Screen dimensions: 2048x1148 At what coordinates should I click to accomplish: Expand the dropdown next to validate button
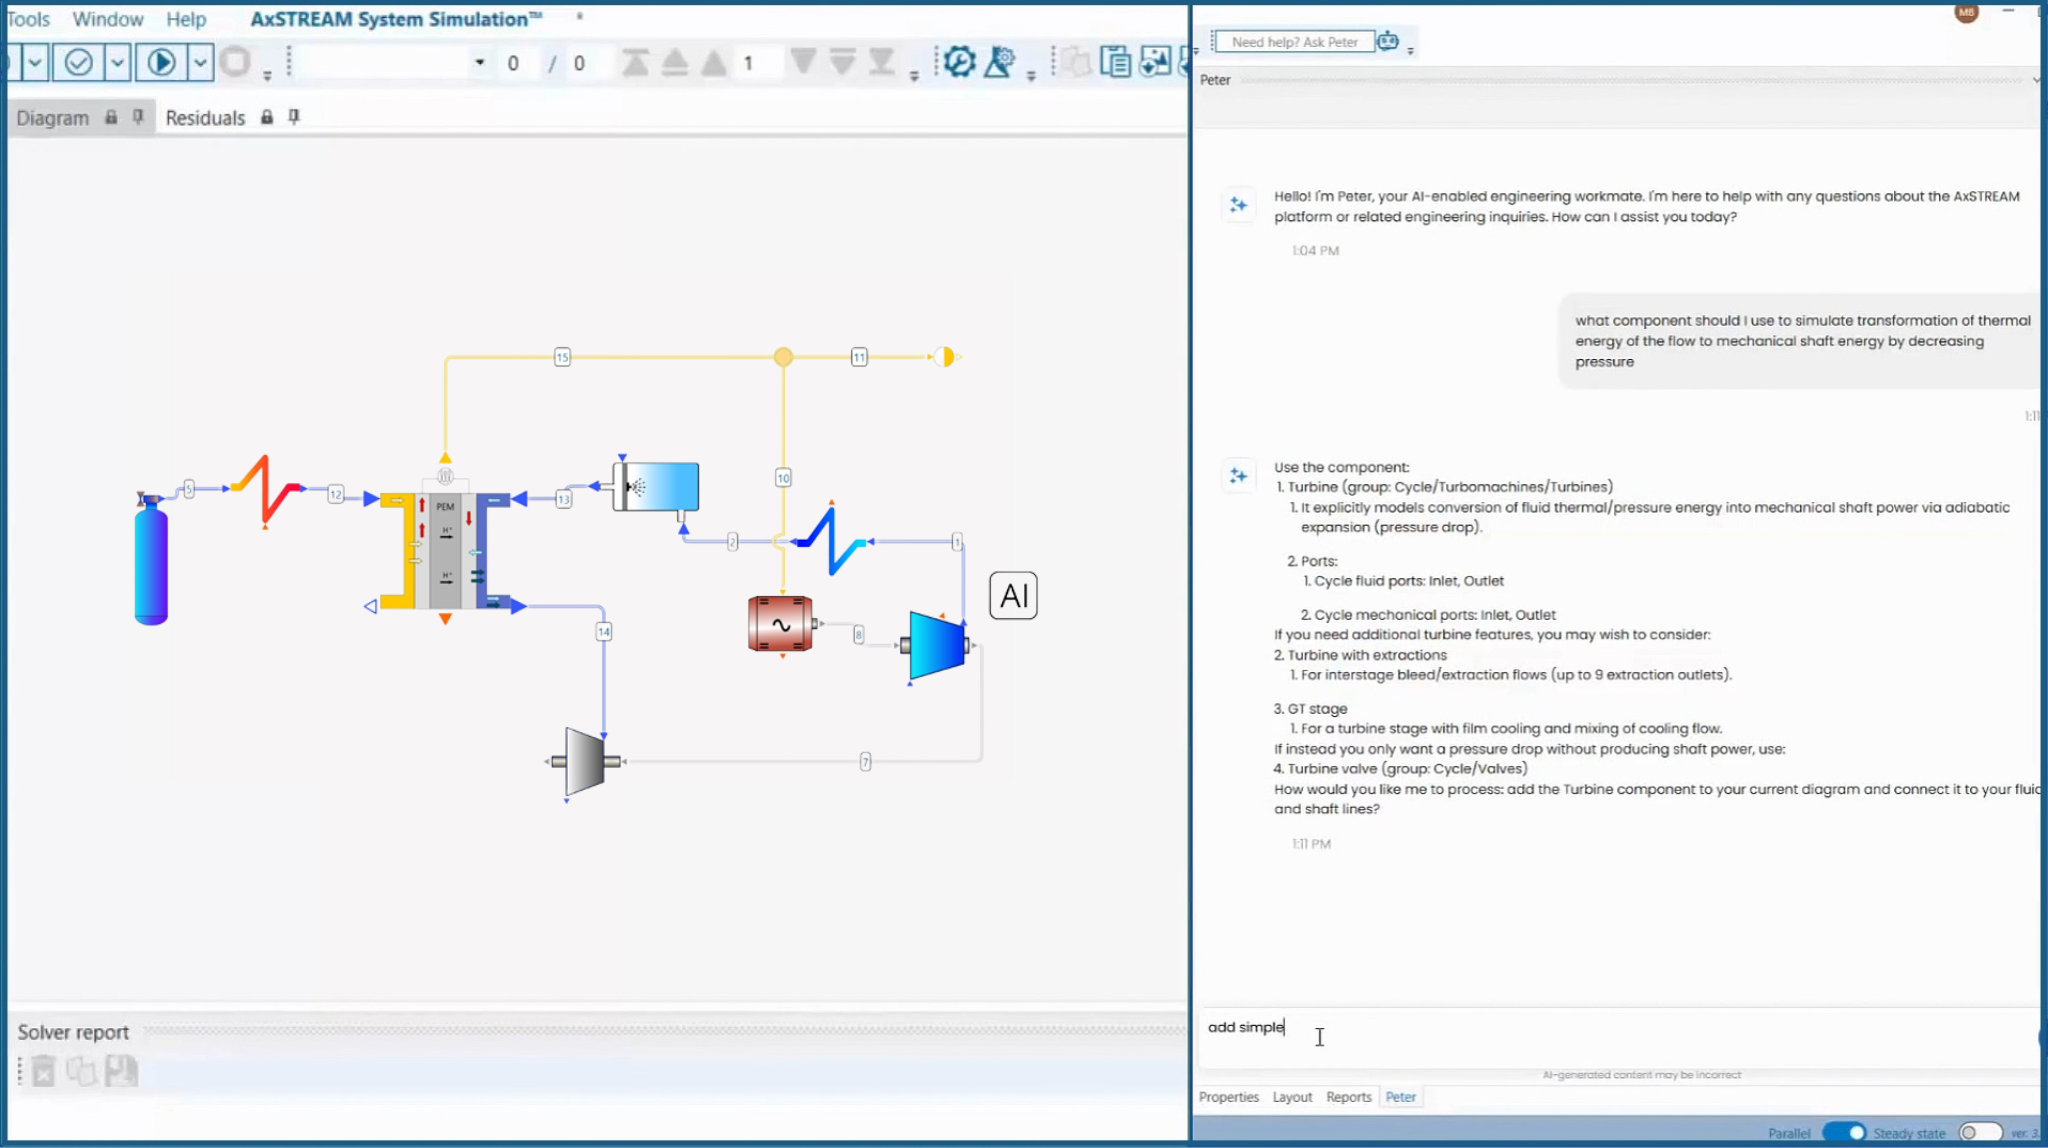pyautogui.click(x=117, y=63)
